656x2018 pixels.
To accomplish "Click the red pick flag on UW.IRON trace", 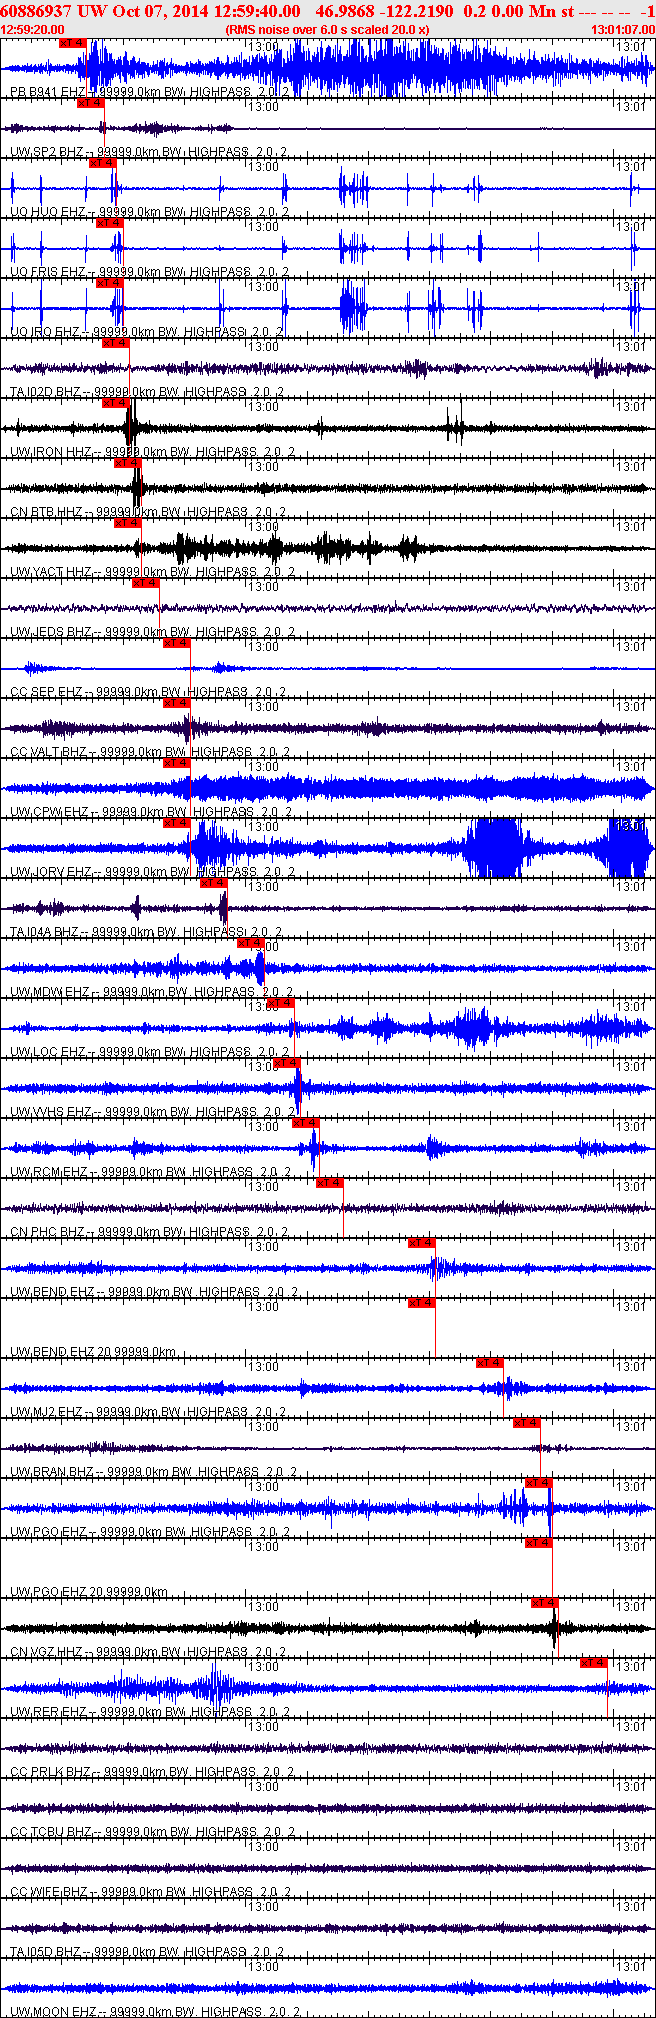I will [115, 403].
